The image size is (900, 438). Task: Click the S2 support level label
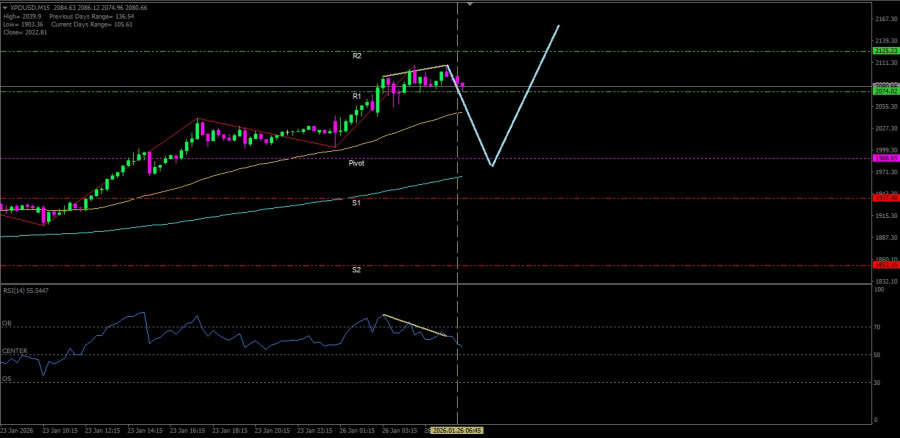(356, 270)
